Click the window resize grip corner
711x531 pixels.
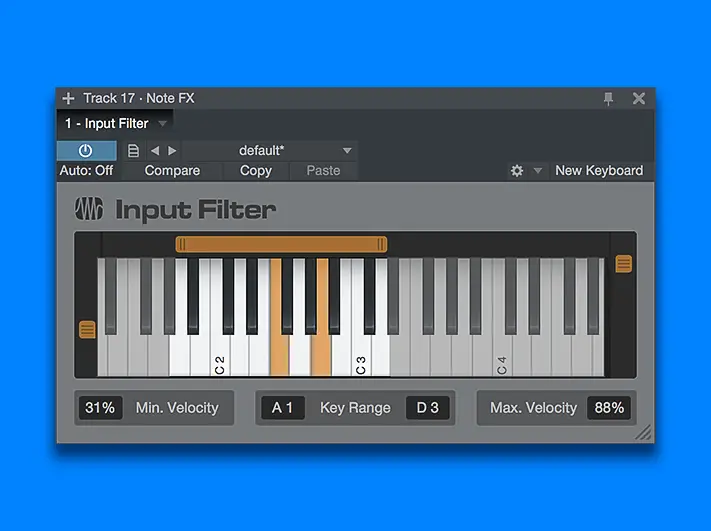coord(643,433)
